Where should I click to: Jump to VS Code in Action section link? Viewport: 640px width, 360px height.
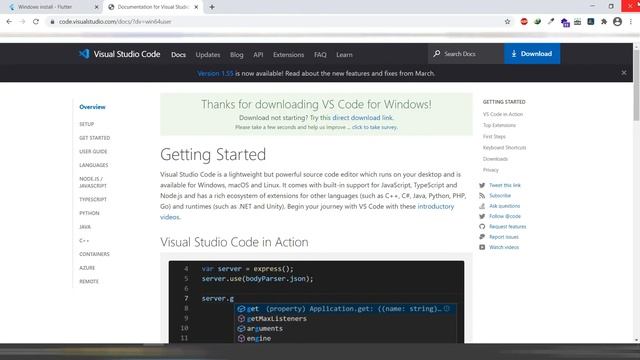coord(503,114)
